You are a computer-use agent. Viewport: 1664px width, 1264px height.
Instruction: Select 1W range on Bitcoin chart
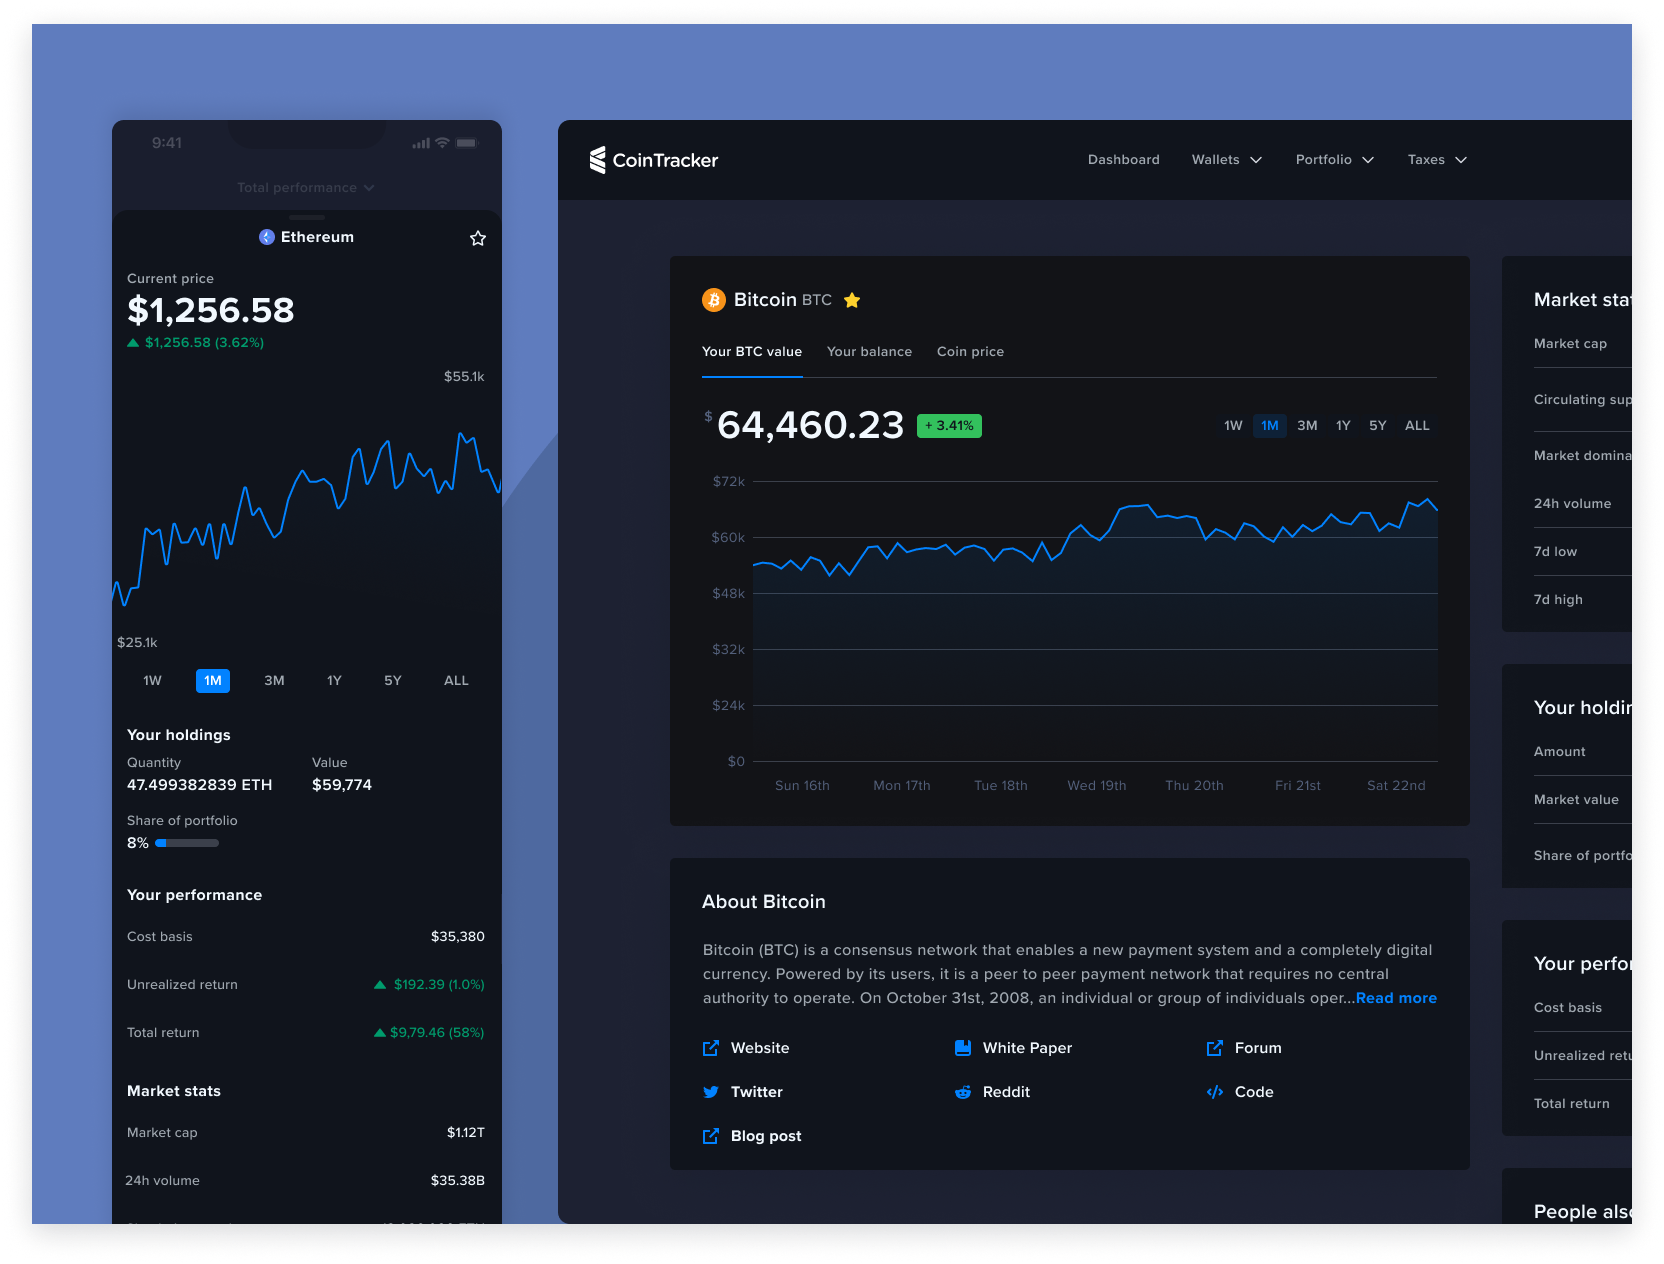1233,426
